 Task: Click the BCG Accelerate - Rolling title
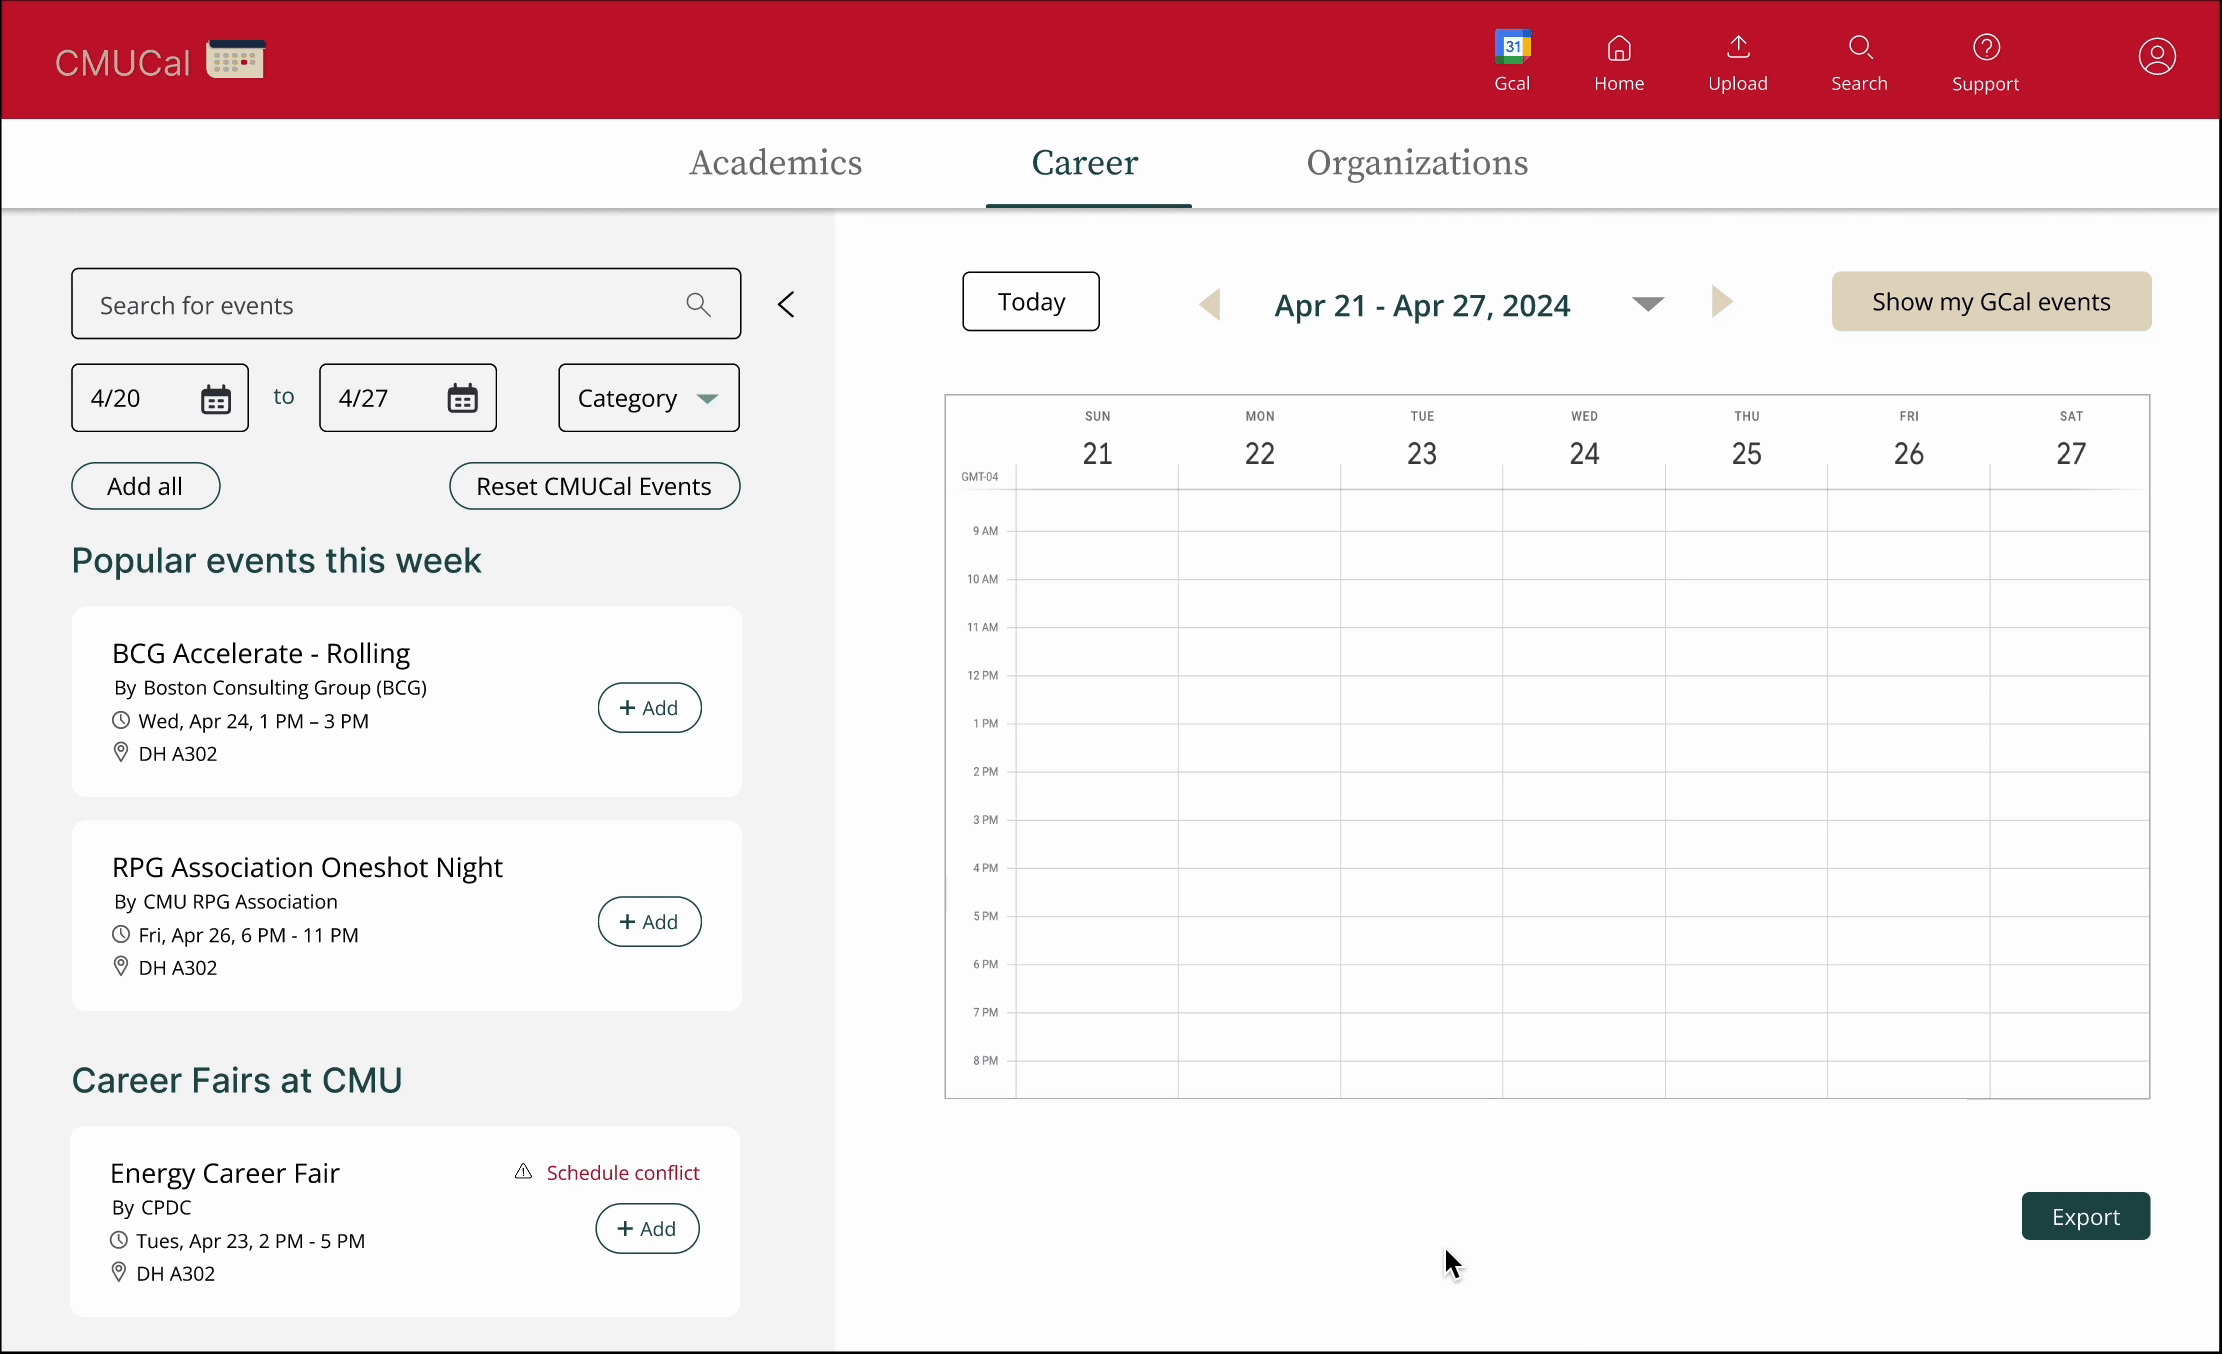tap(261, 654)
